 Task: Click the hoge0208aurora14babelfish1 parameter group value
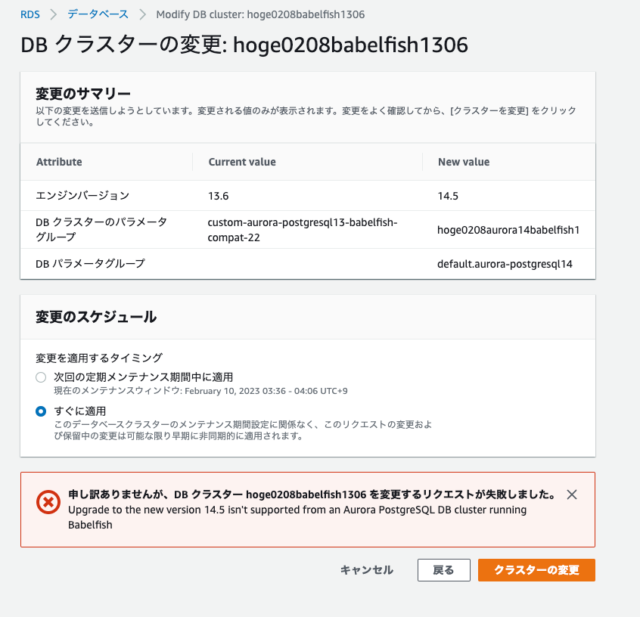click(508, 230)
